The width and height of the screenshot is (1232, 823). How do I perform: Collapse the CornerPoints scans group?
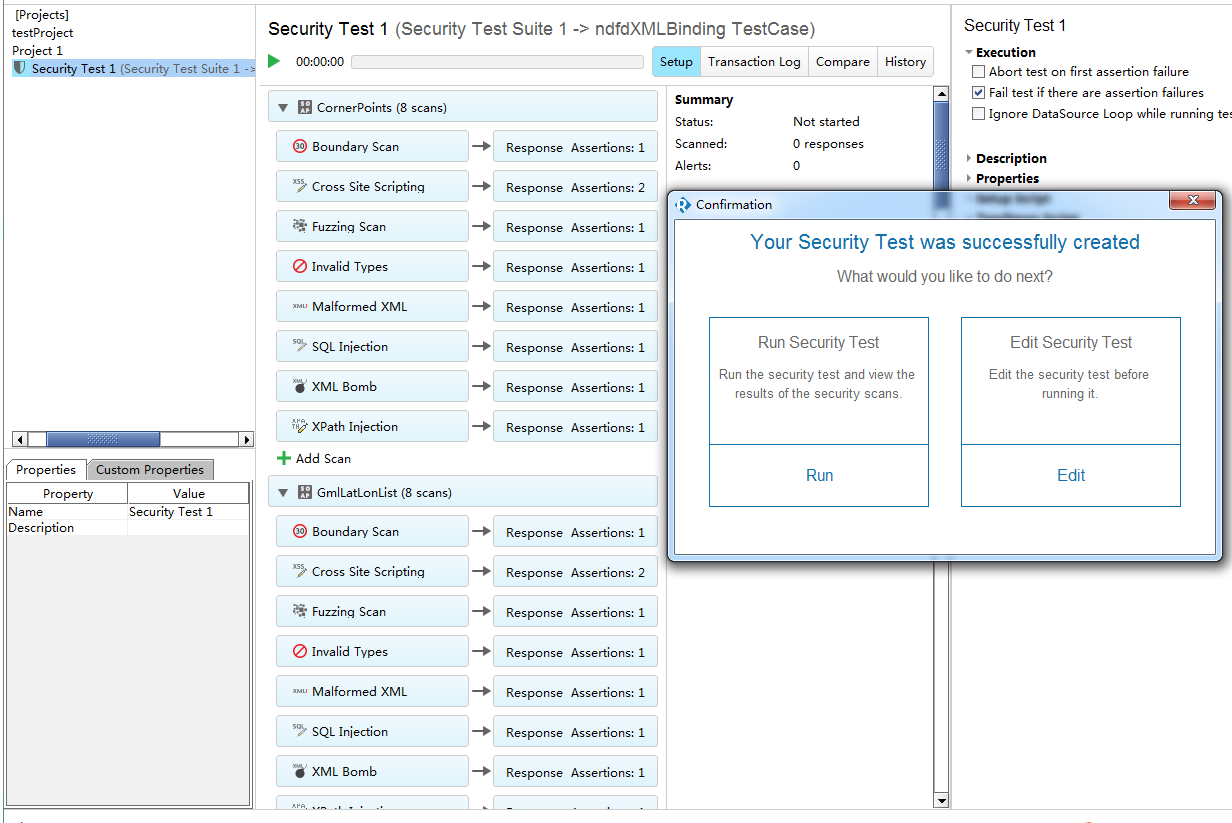pyautogui.click(x=283, y=108)
